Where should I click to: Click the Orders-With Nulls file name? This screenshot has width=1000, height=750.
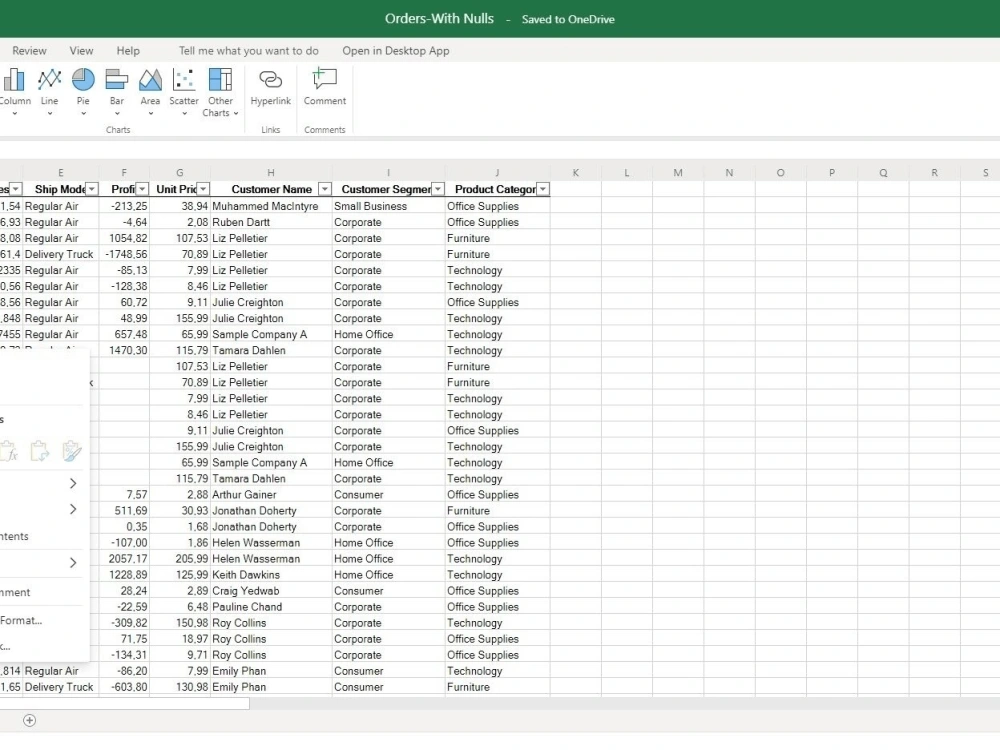pyautogui.click(x=439, y=18)
